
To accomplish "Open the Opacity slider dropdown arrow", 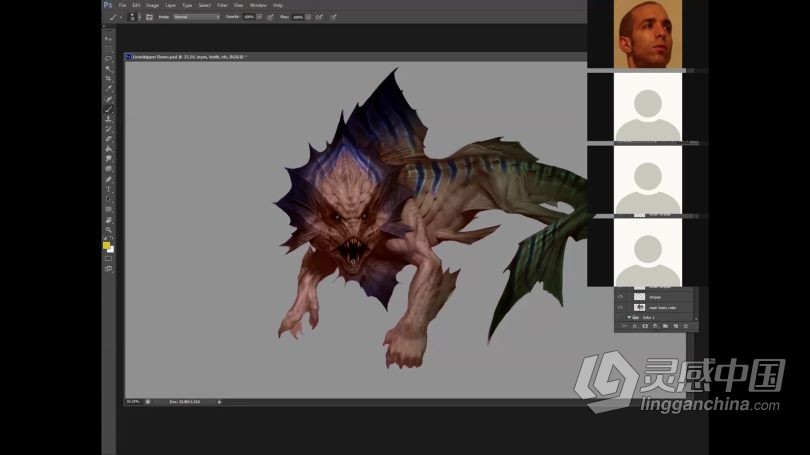I will (x=259, y=17).
